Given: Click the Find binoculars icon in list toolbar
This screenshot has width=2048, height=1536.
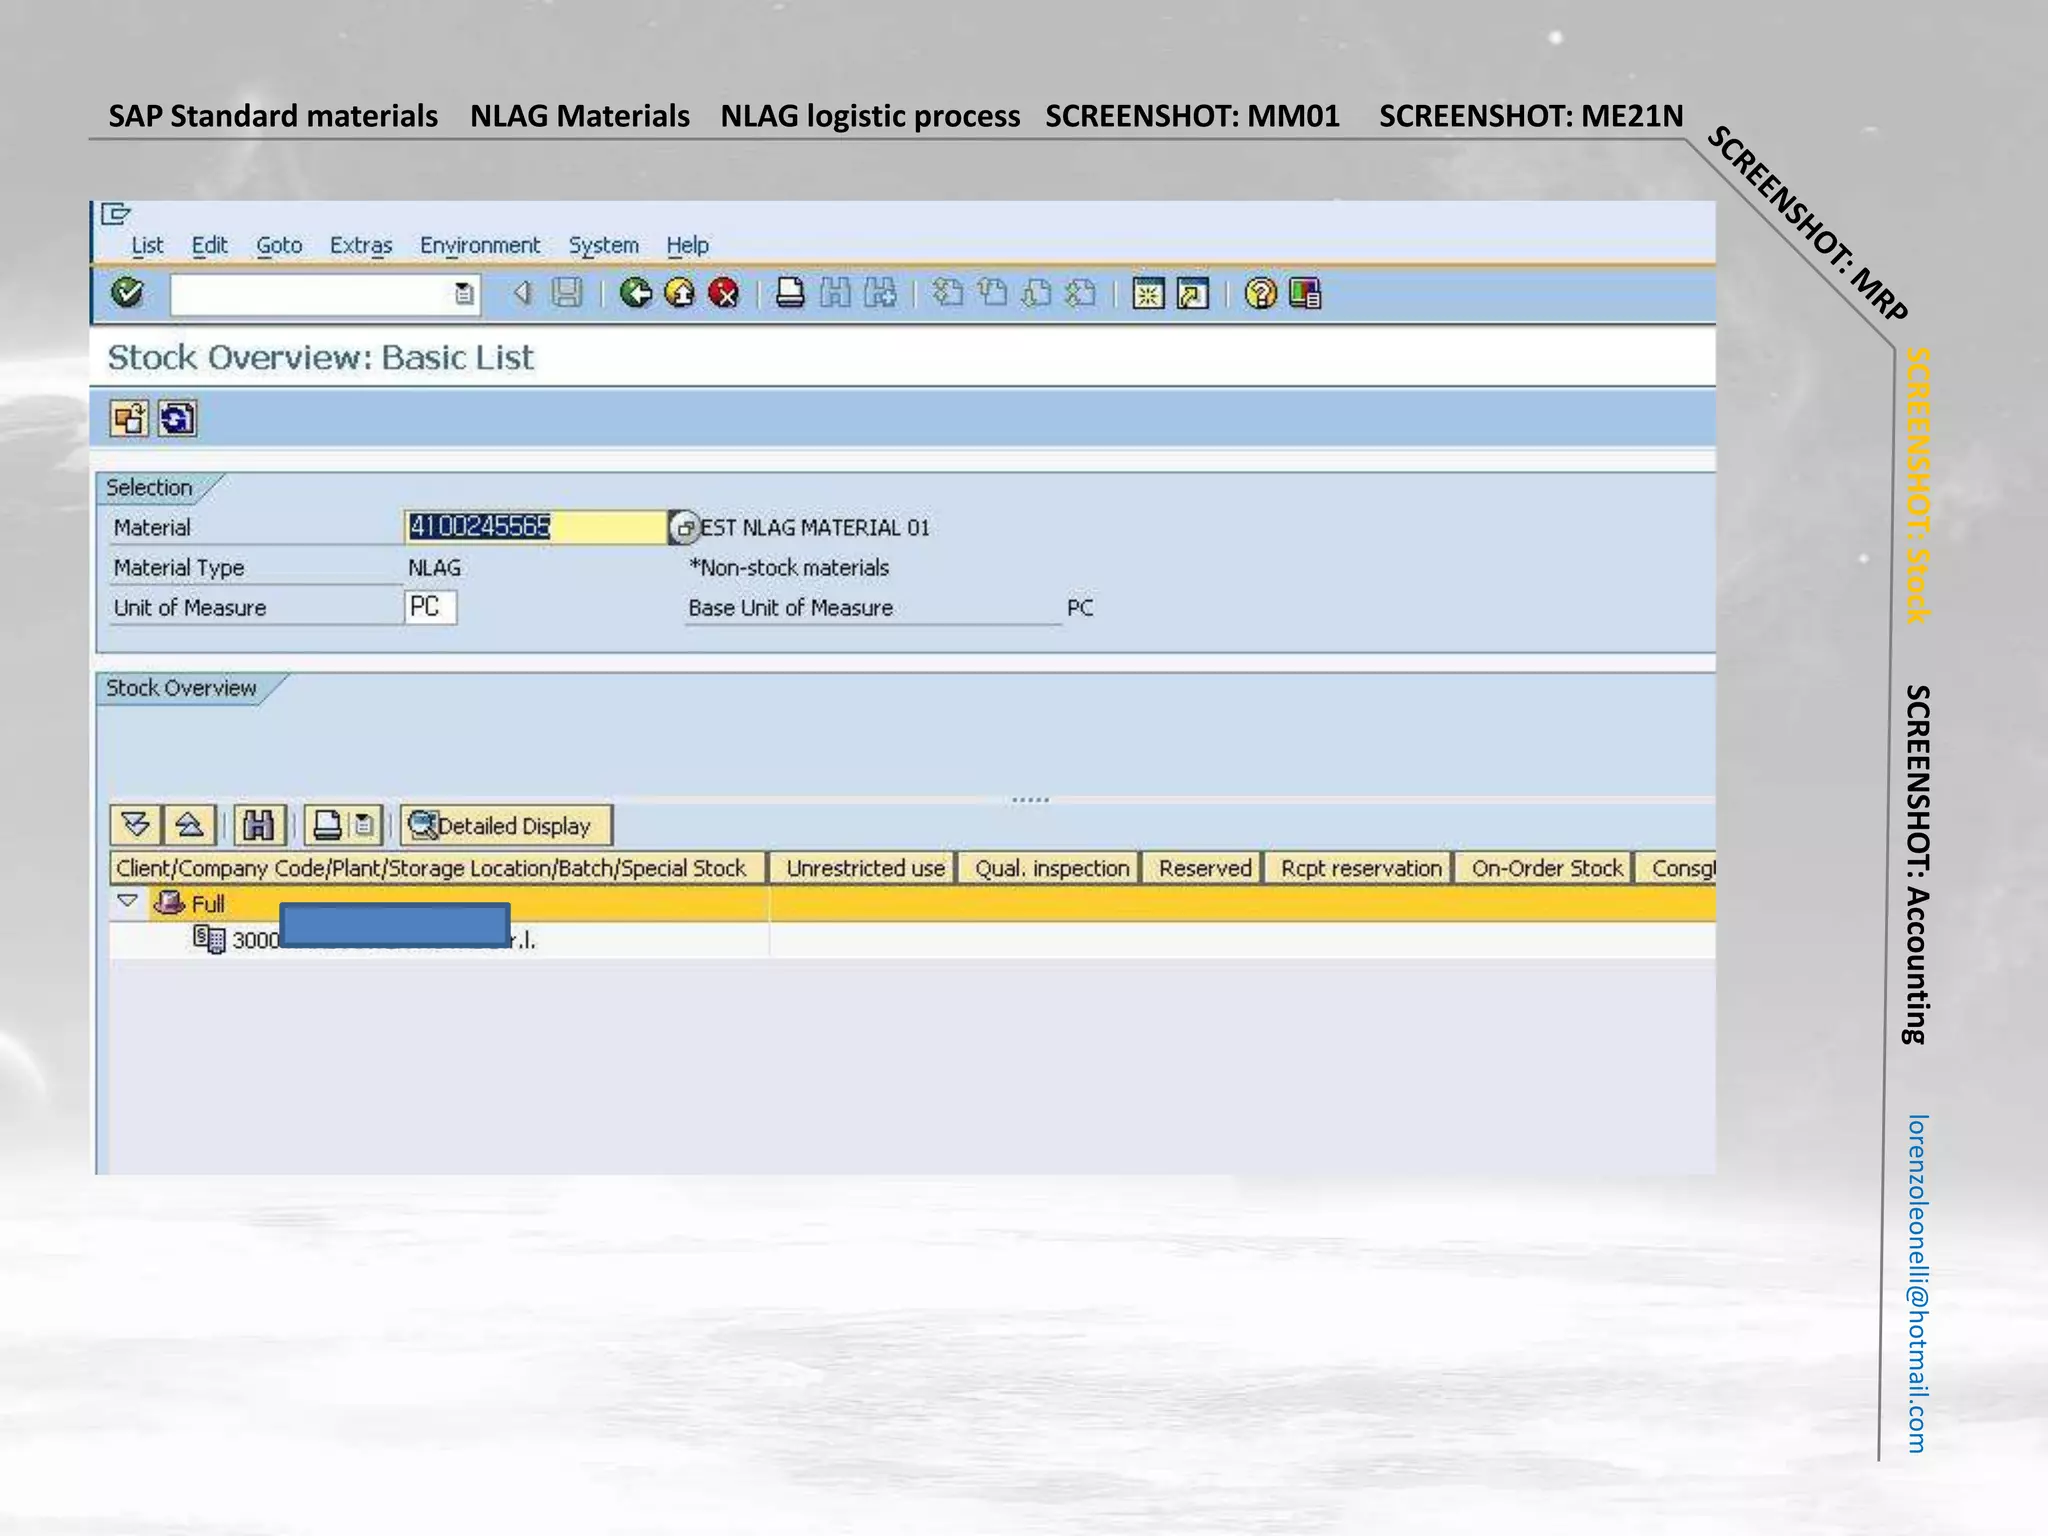Looking at the screenshot, I should 259,825.
